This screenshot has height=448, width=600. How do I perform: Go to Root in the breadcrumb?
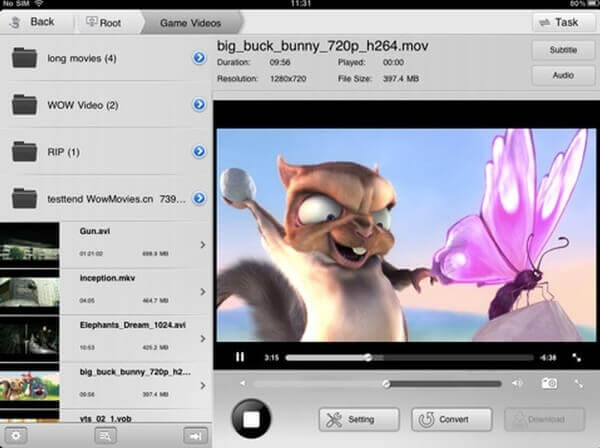coord(104,23)
